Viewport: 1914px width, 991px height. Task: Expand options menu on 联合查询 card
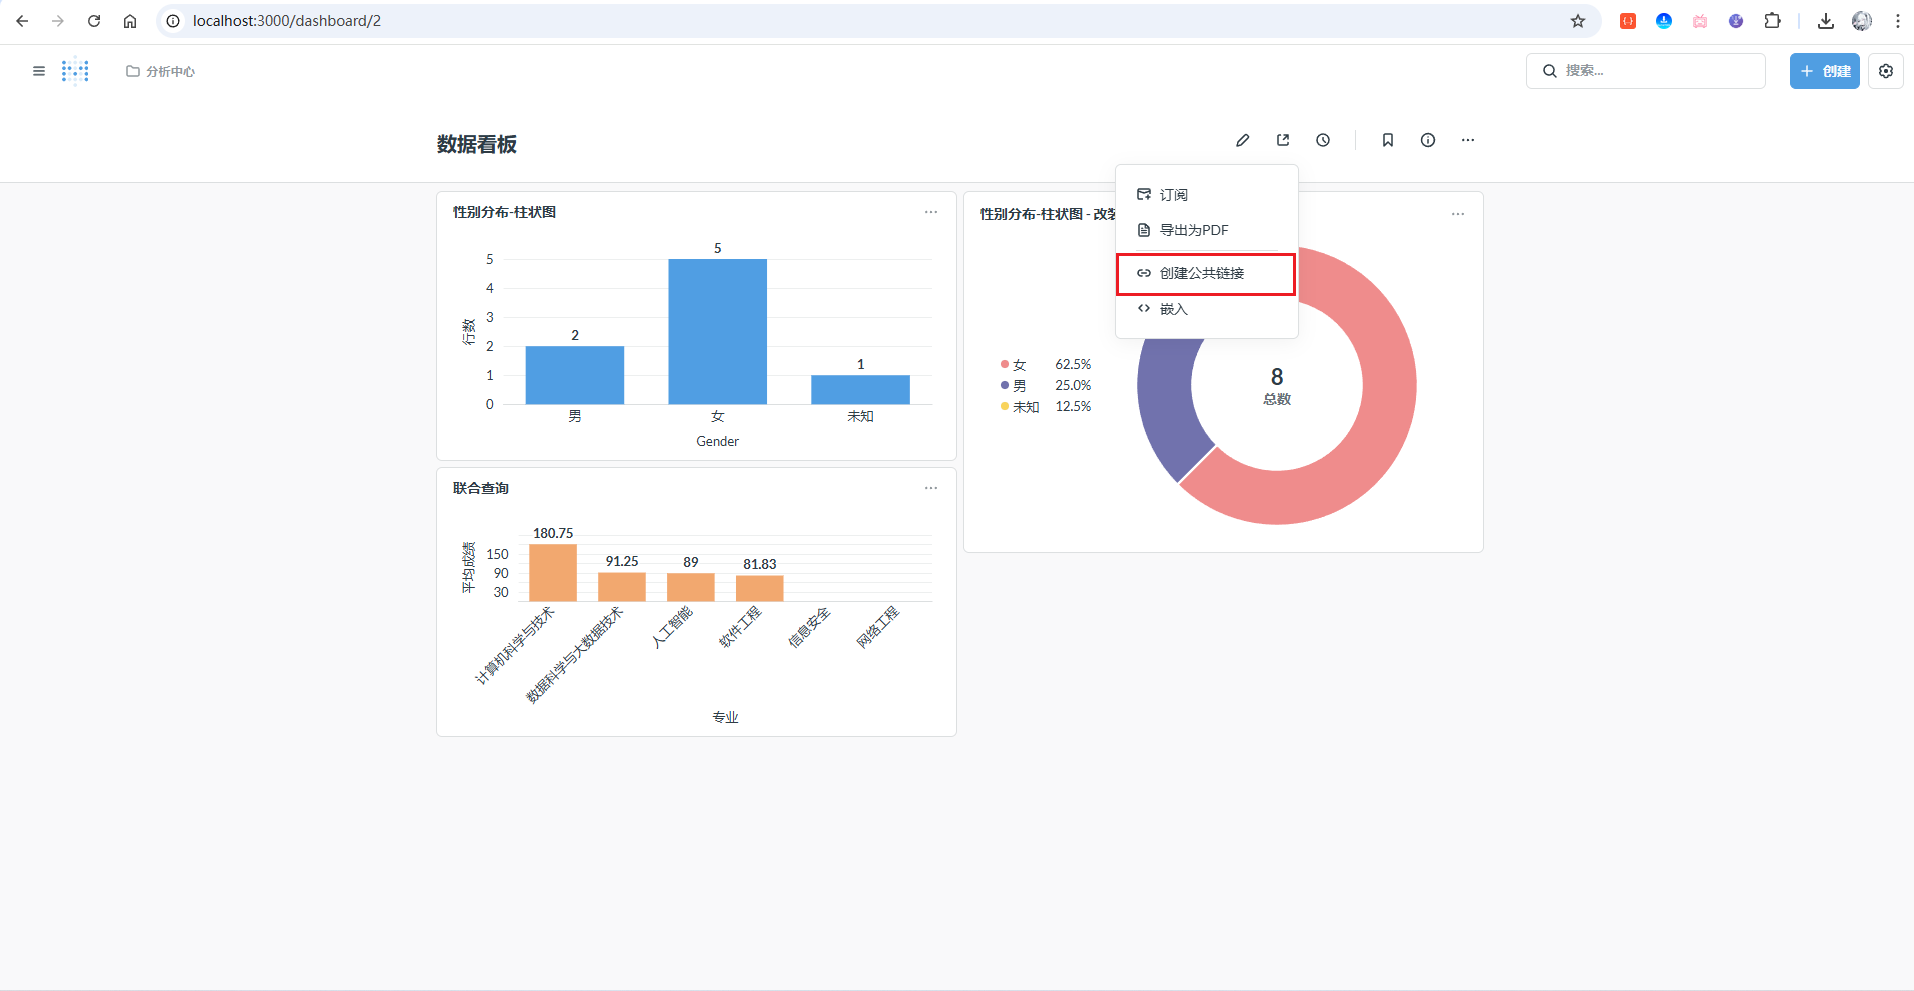pyautogui.click(x=931, y=488)
